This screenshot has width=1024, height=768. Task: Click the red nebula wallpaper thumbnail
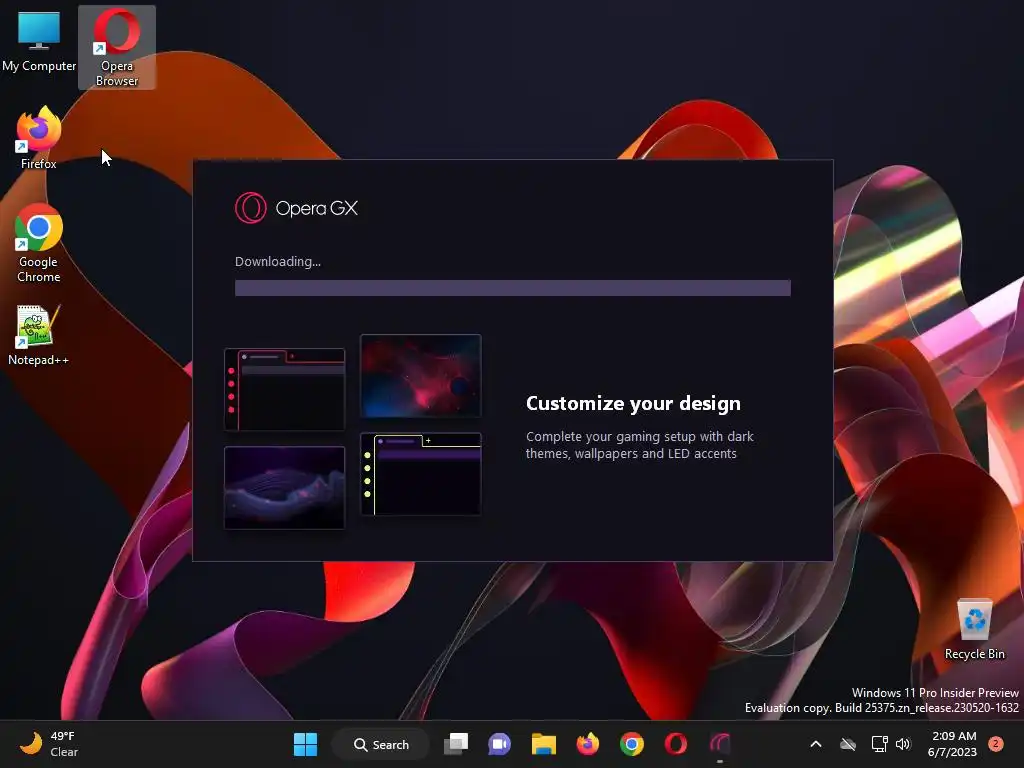pos(421,376)
